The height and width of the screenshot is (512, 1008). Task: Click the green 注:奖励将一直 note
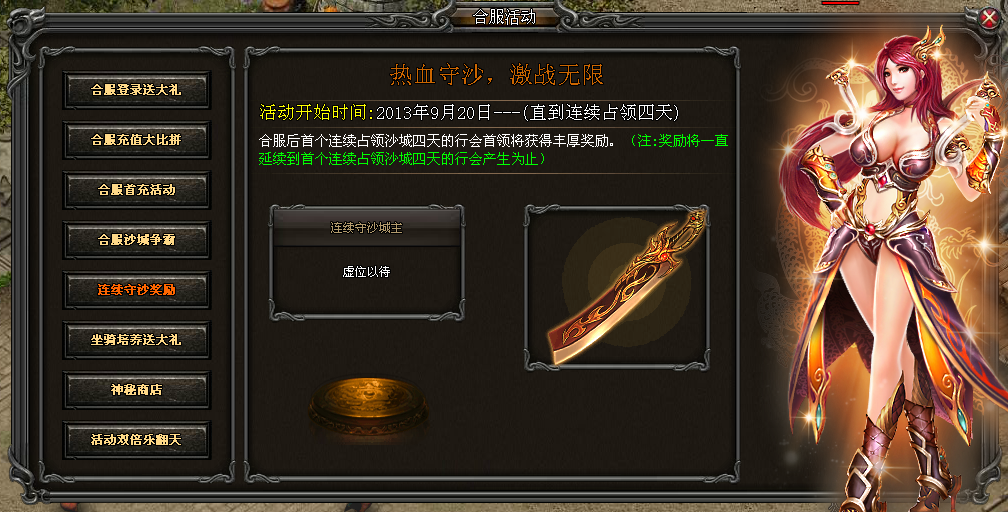tap(680, 141)
